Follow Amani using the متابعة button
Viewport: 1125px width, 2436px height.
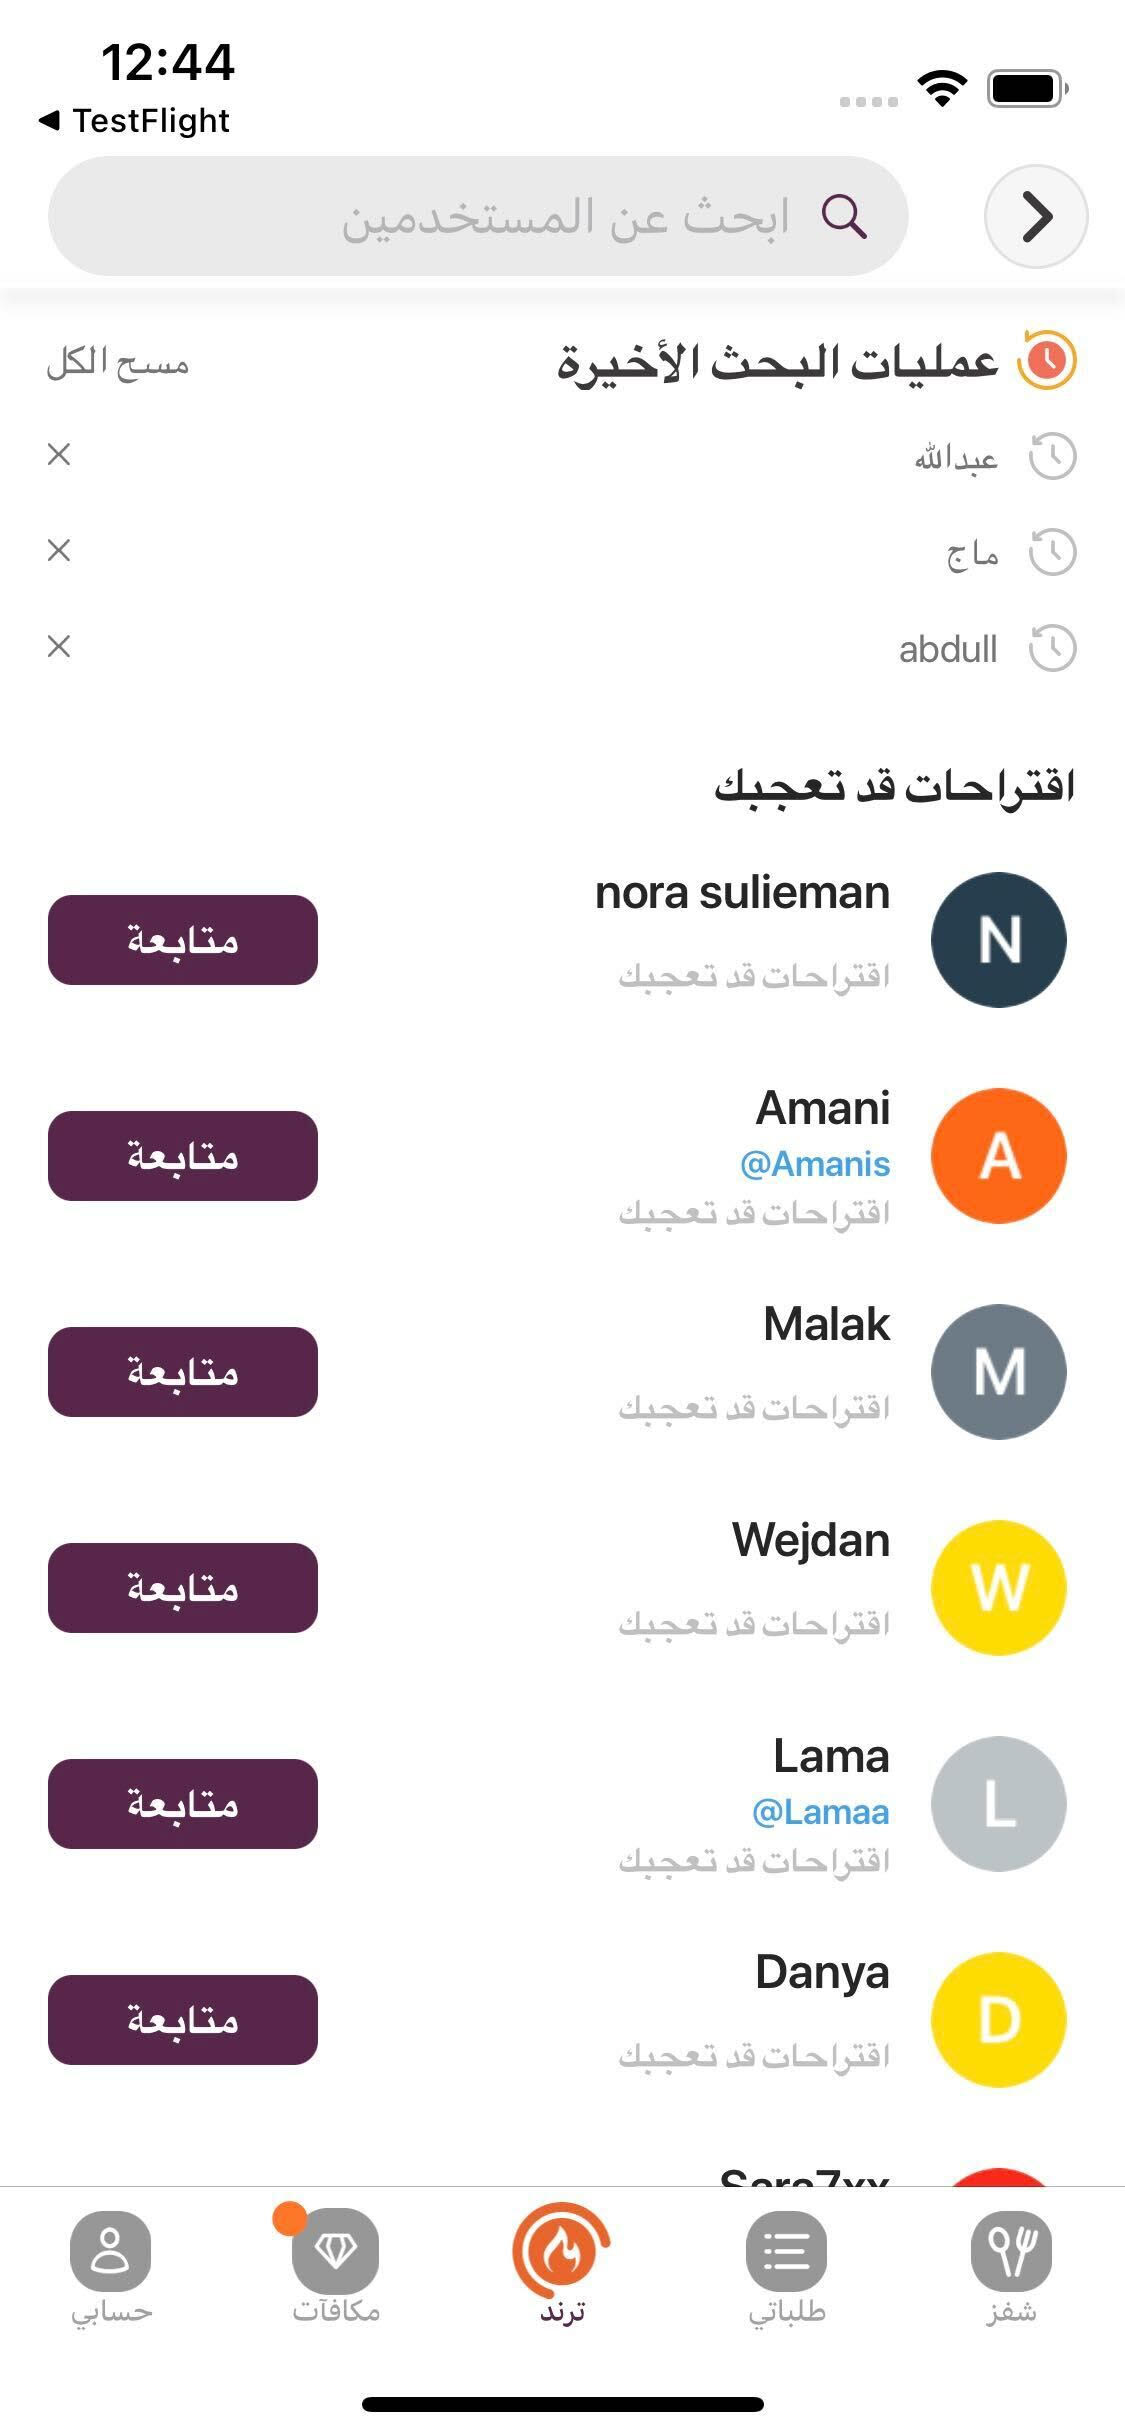(183, 1156)
